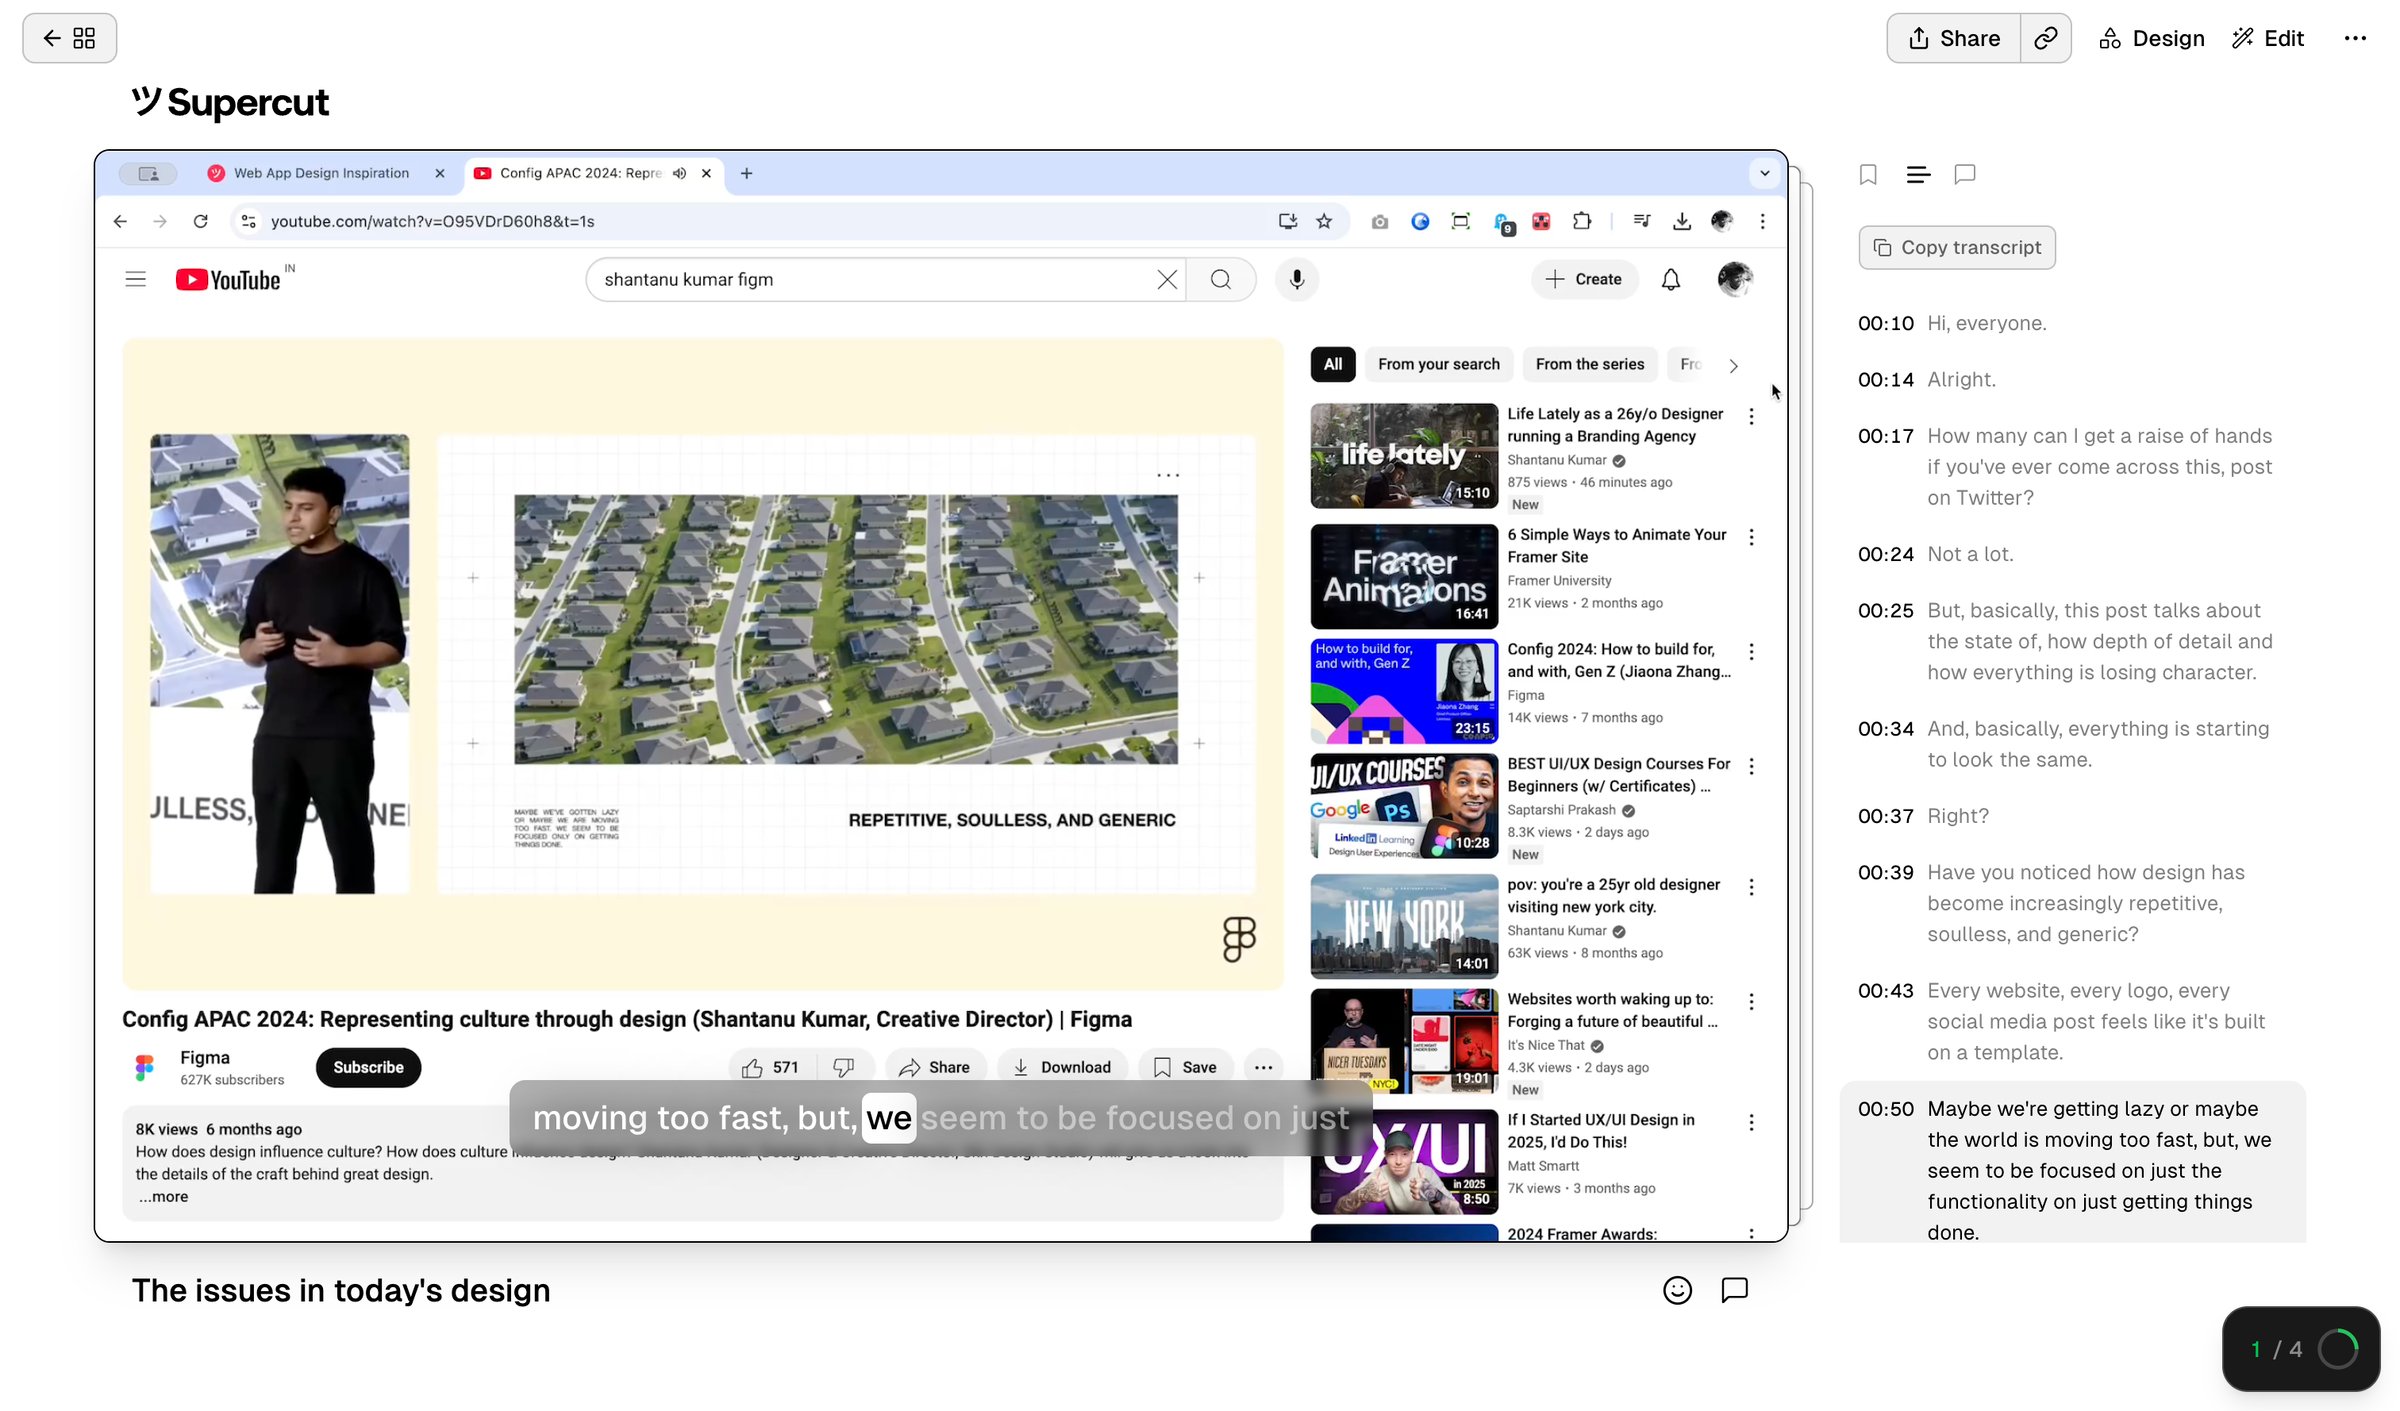The image size is (2400, 1411).
Task: Expand the browser tab search dropdown
Action: coord(1765,173)
